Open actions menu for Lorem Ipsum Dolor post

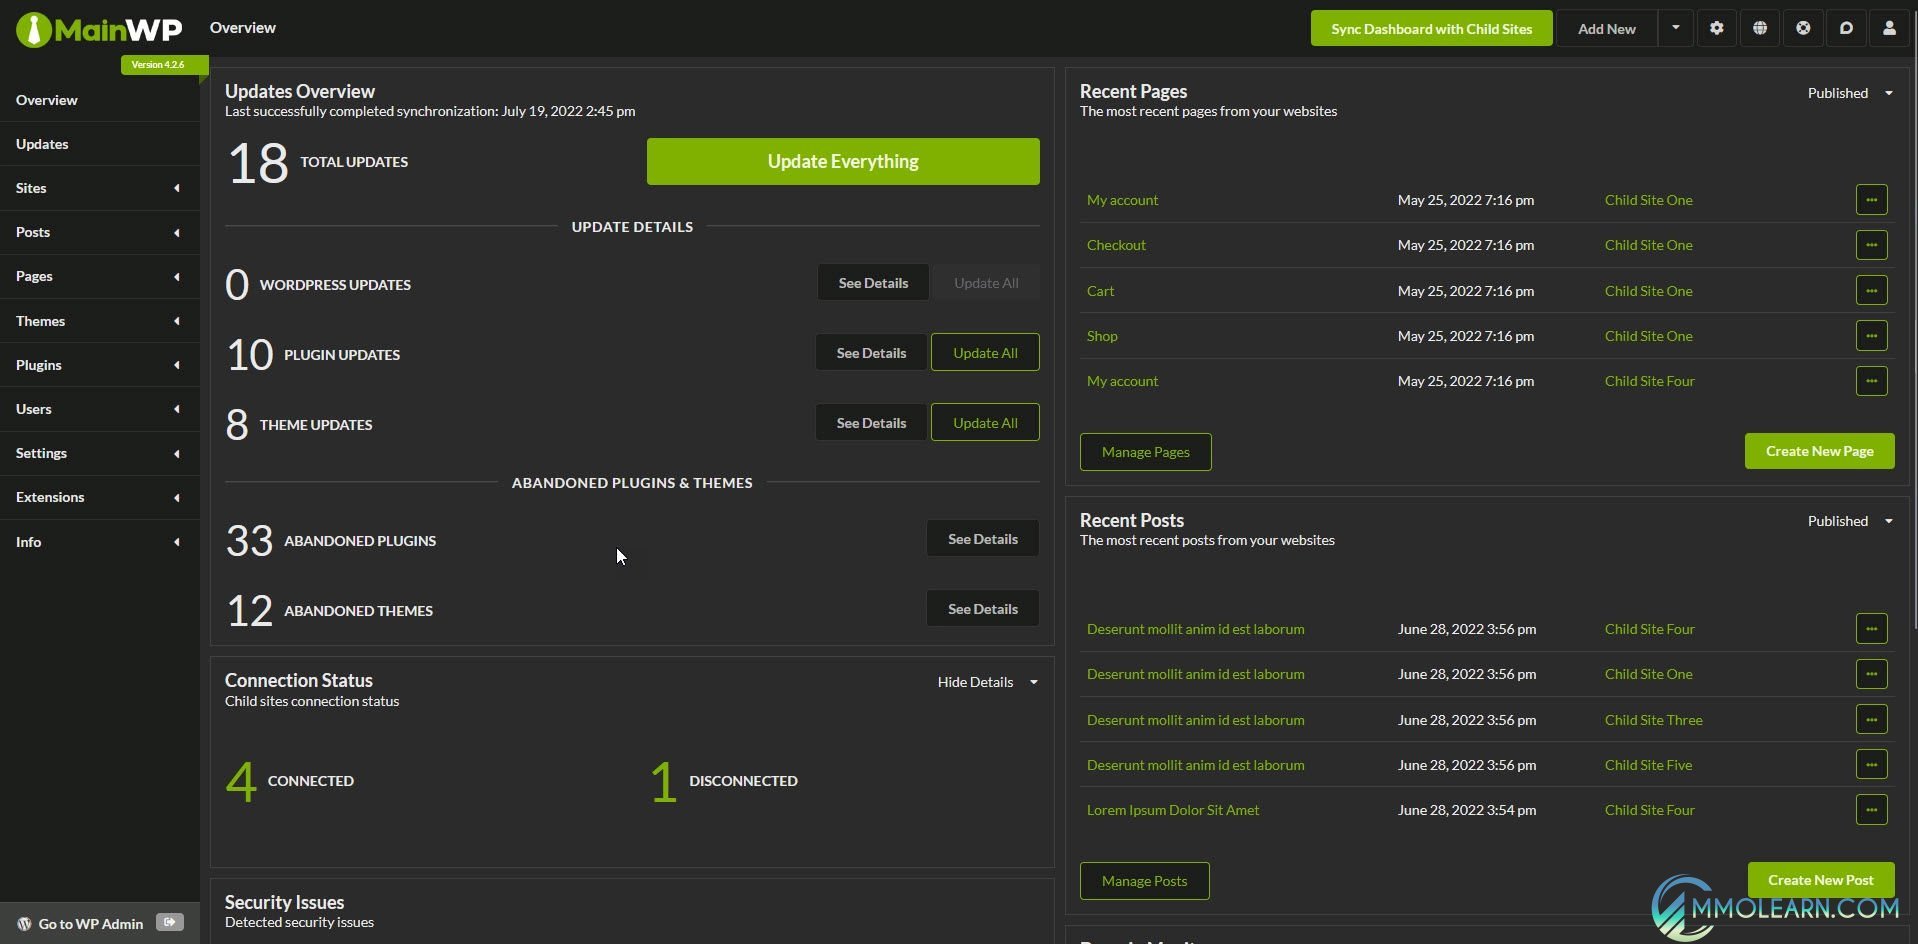1871,810
